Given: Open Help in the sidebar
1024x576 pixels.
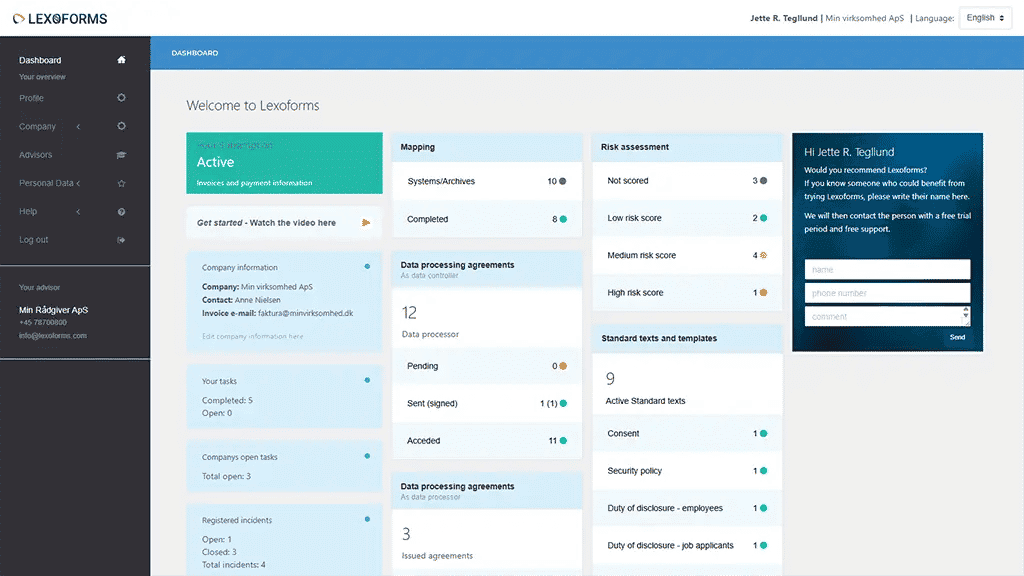Looking at the screenshot, I should (x=28, y=212).
